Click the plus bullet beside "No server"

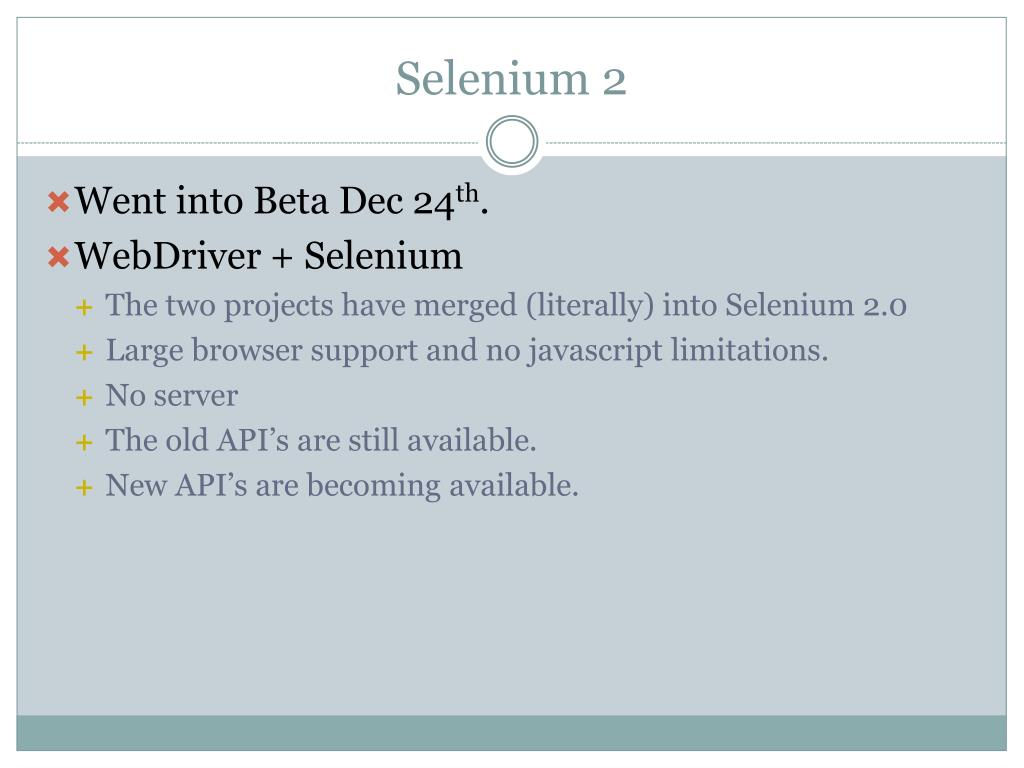[85, 397]
